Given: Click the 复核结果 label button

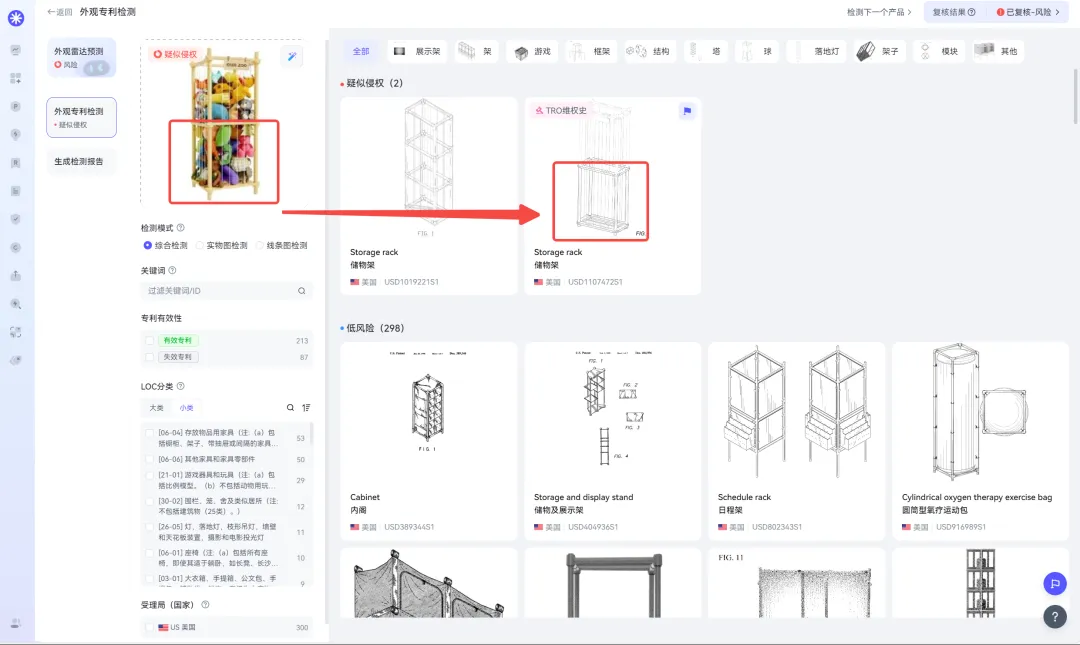Looking at the screenshot, I should pos(954,12).
